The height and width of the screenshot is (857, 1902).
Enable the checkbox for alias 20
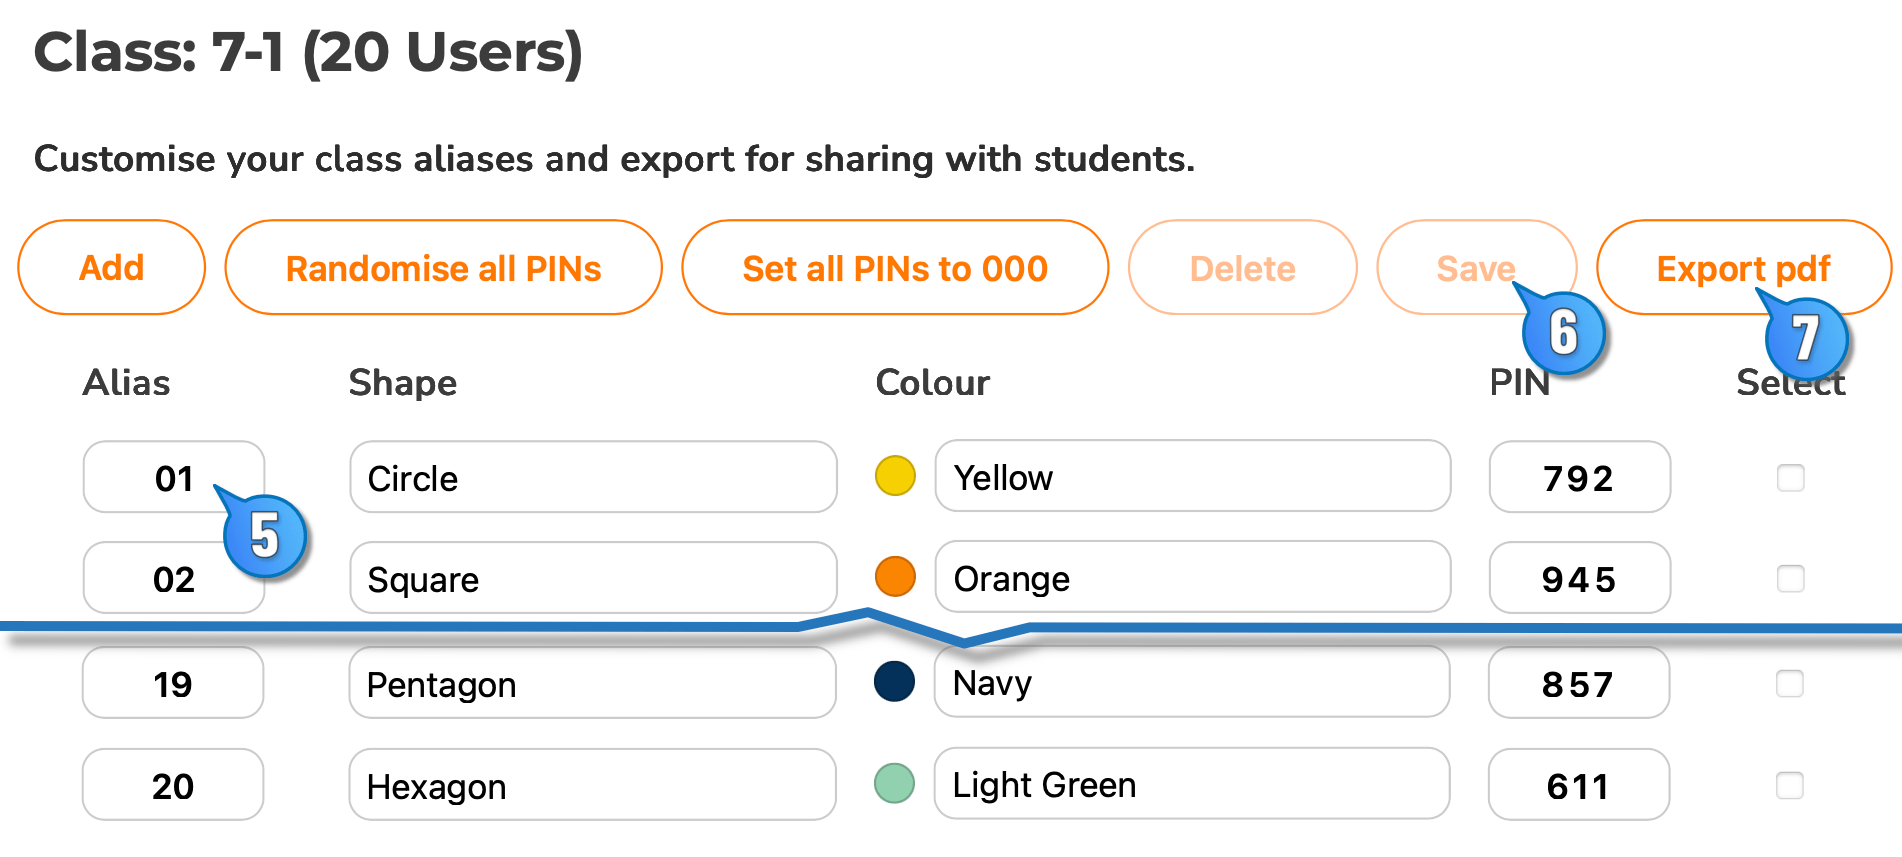tap(1789, 786)
